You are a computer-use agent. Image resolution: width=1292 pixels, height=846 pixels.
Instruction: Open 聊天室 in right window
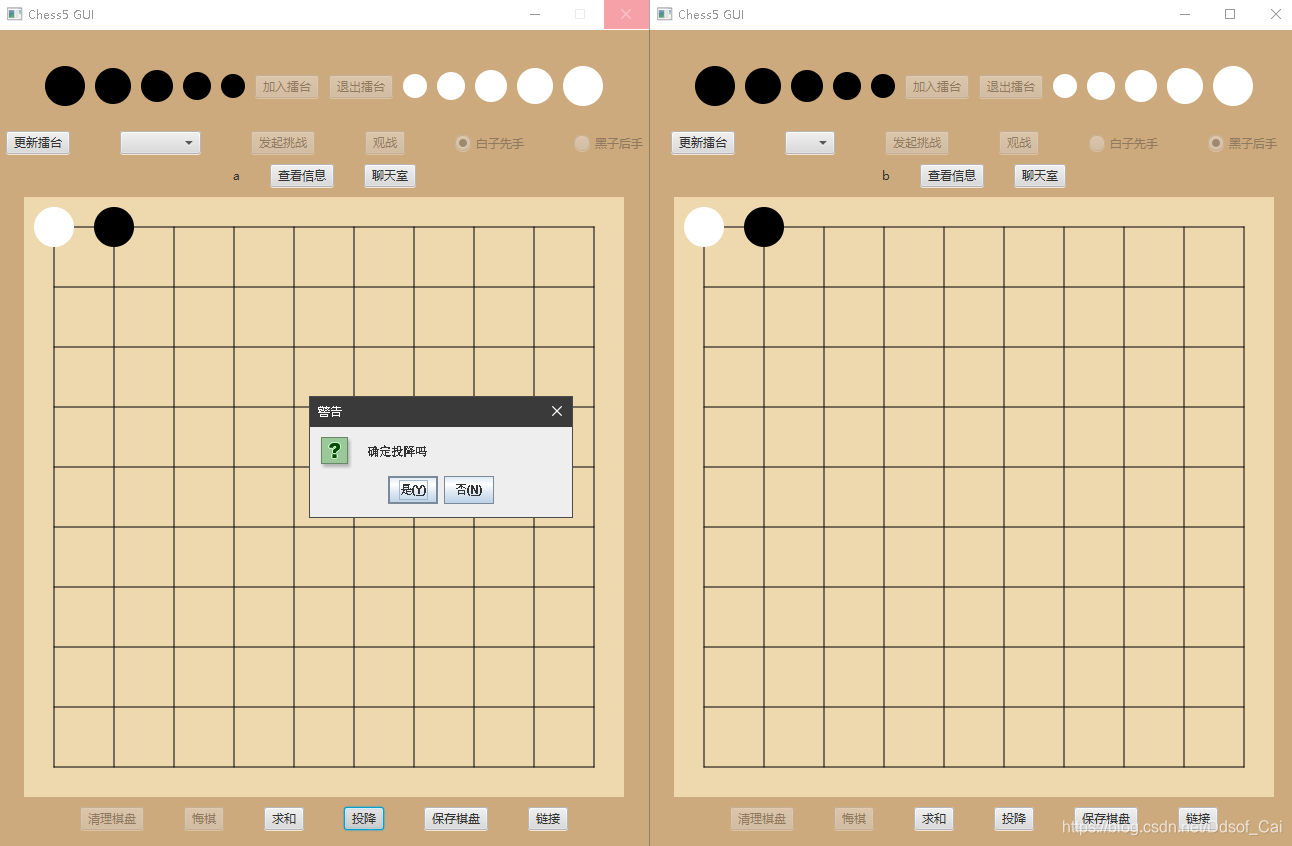tap(1040, 176)
